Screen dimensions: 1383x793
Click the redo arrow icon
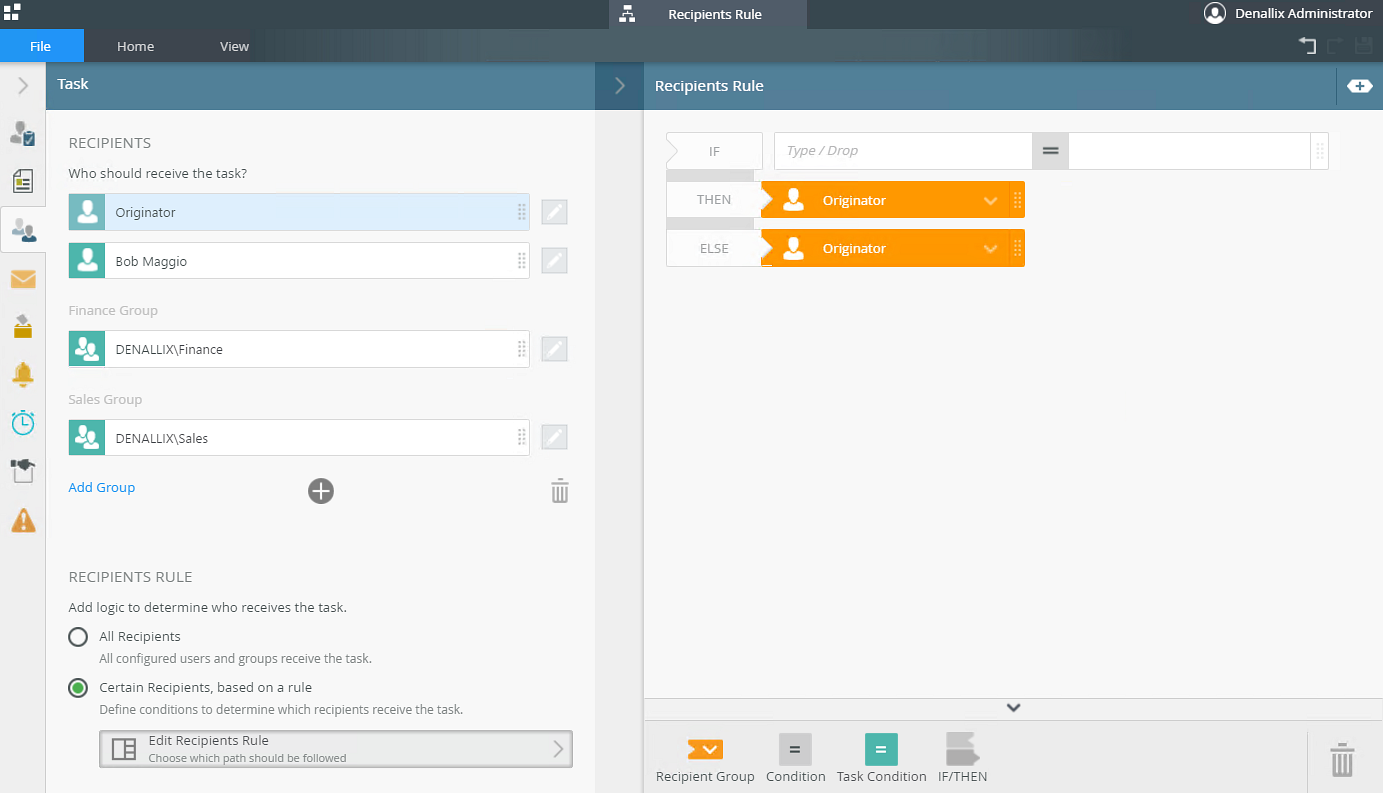[1335, 45]
